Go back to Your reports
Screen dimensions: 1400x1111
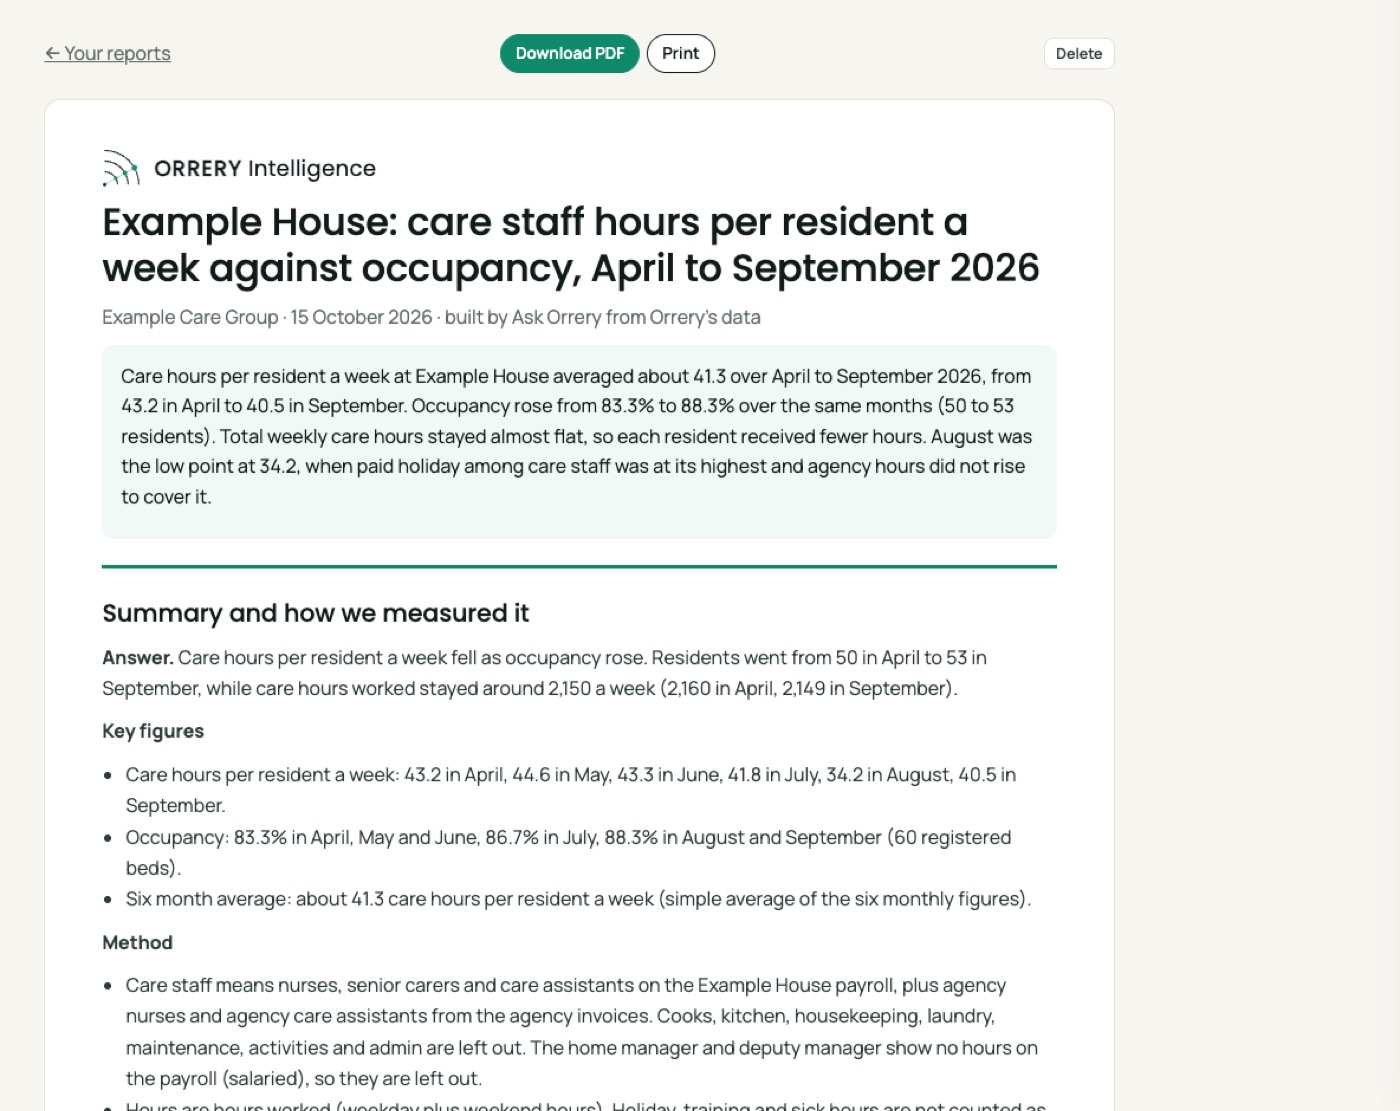click(x=108, y=54)
